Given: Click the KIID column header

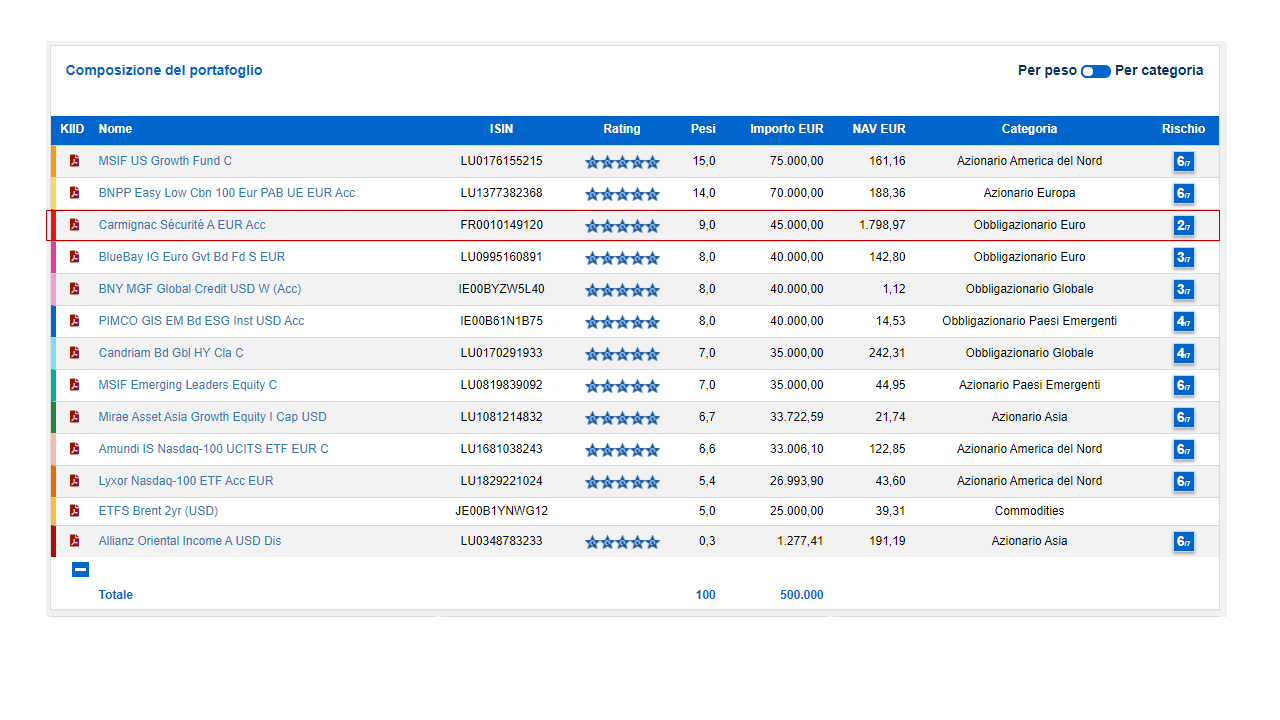Looking at the screenshot, I should [72, 129].
